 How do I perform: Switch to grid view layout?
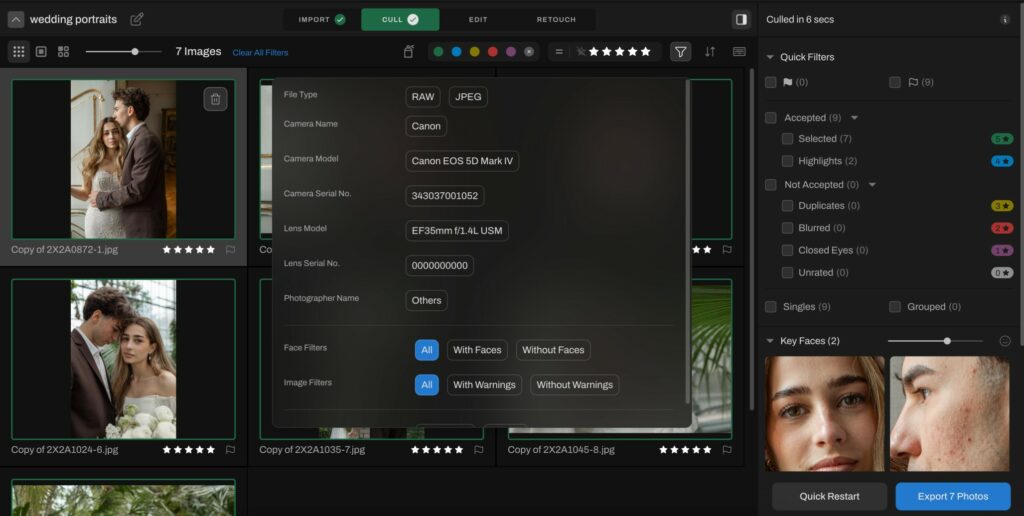[19, 52]
